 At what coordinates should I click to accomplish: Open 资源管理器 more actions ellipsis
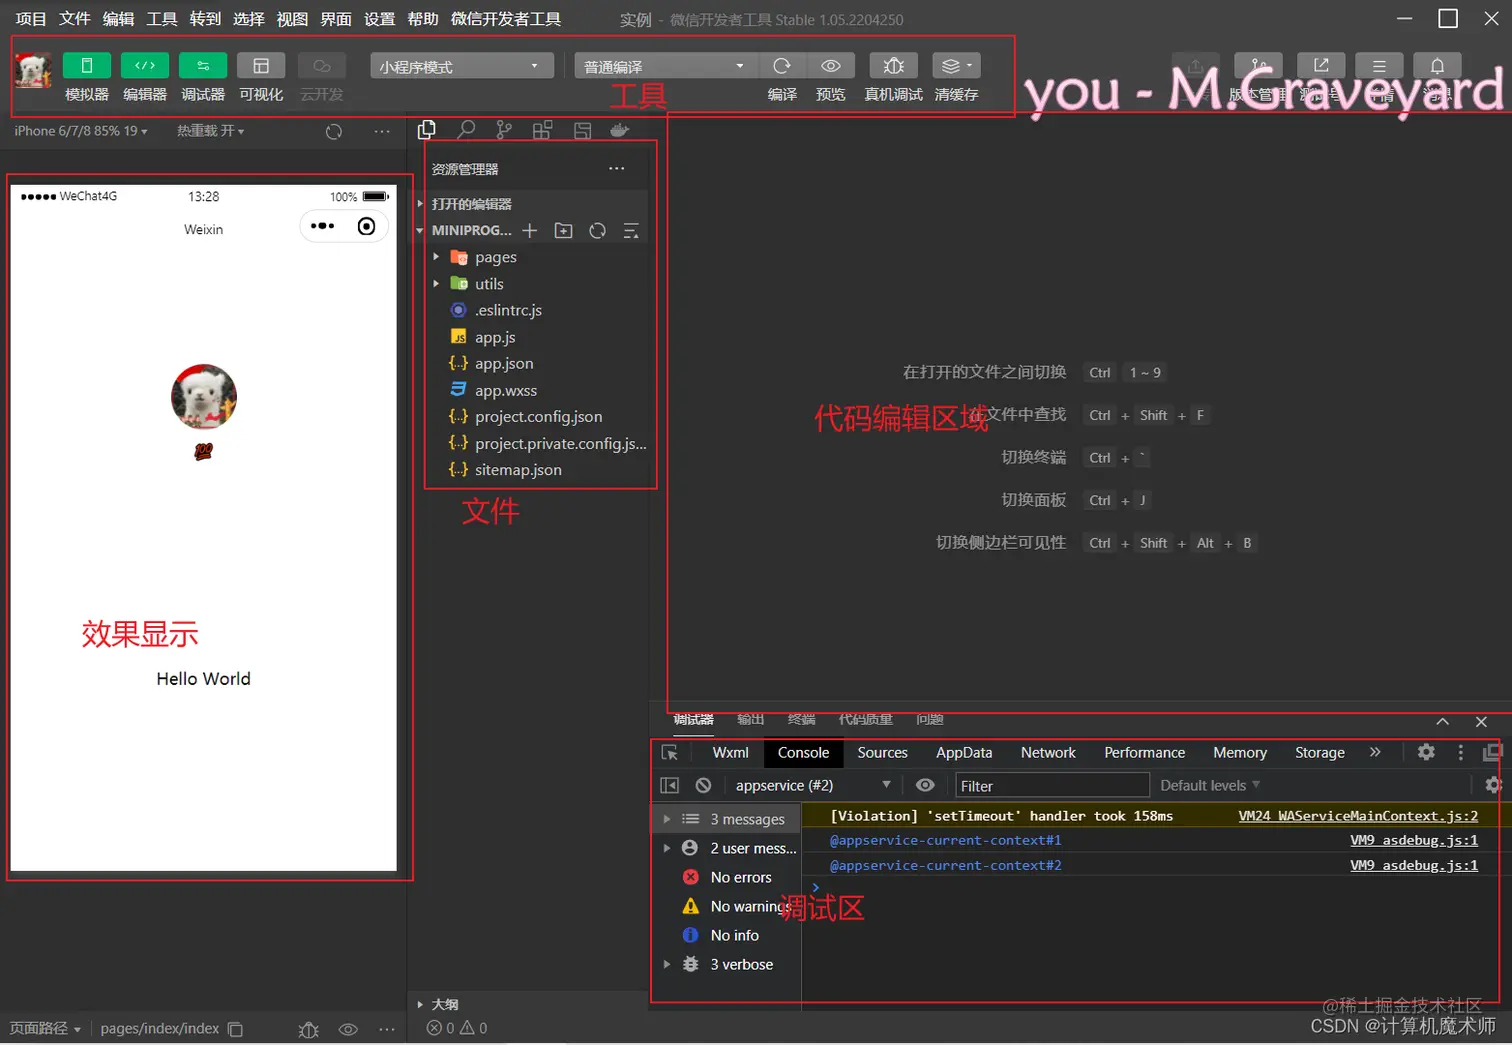pos(617,169)
